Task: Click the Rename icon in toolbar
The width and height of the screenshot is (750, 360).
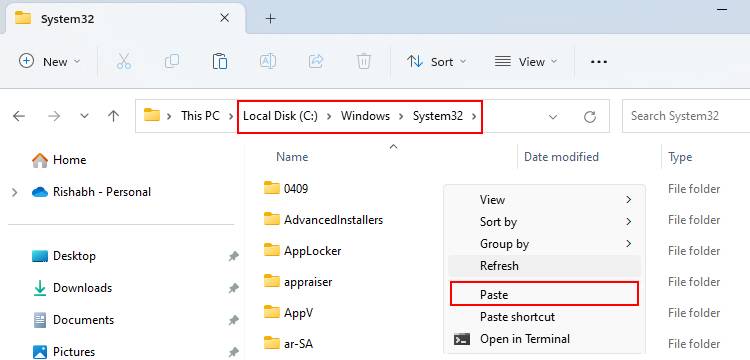Action: (268, 62)
